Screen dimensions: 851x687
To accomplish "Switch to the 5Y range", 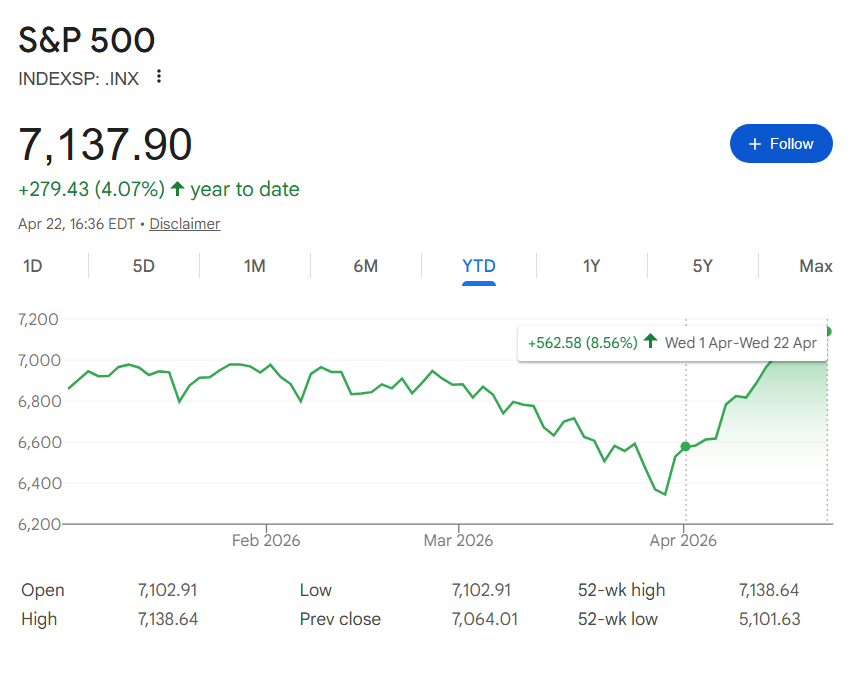I will [703, 266].
